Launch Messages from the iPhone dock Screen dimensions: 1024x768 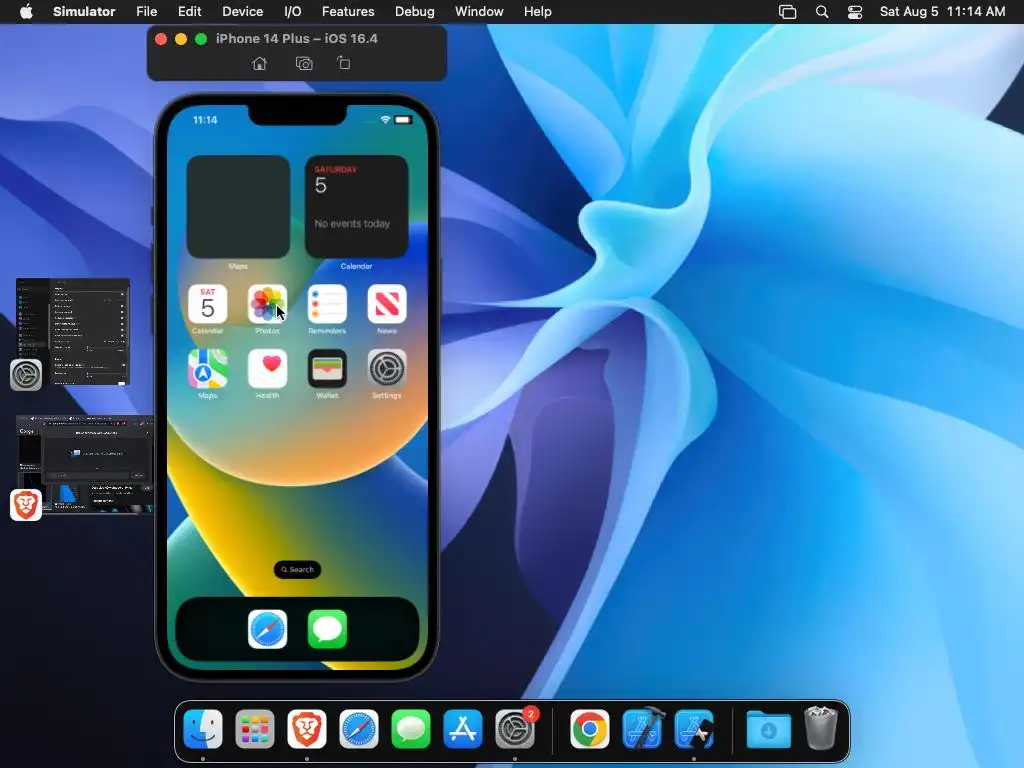327,630
